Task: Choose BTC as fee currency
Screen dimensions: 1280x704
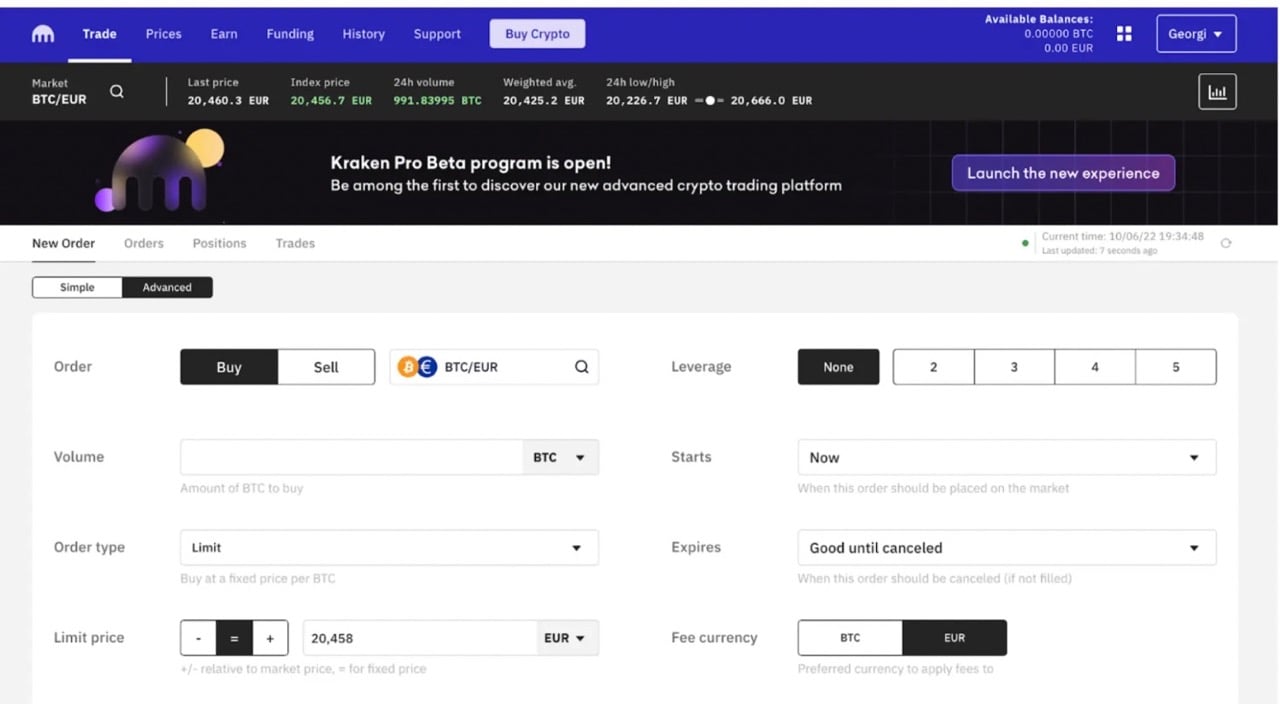Action: point(850,638)
